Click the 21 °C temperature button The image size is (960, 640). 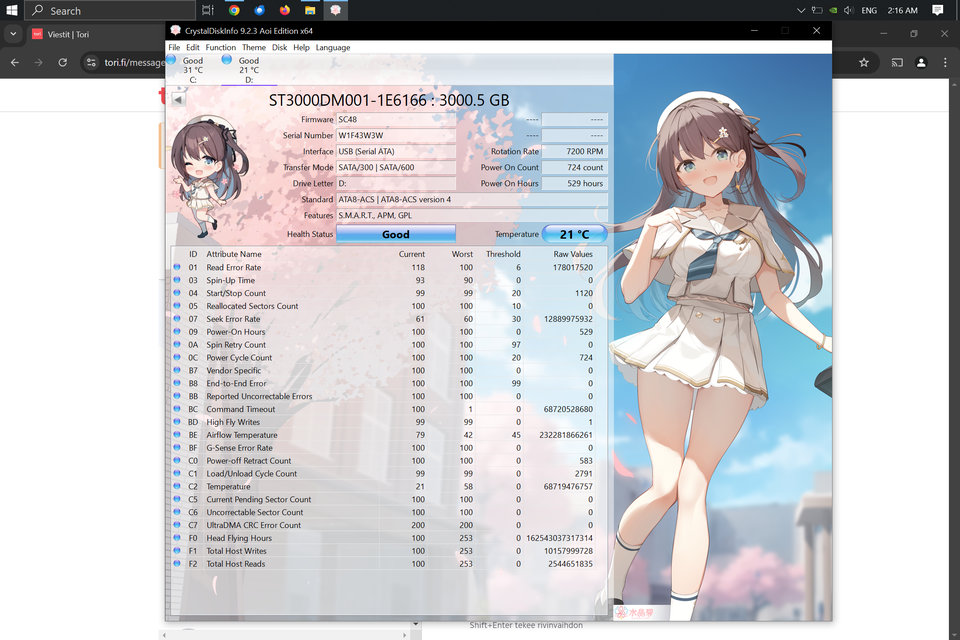coord(574,234)
